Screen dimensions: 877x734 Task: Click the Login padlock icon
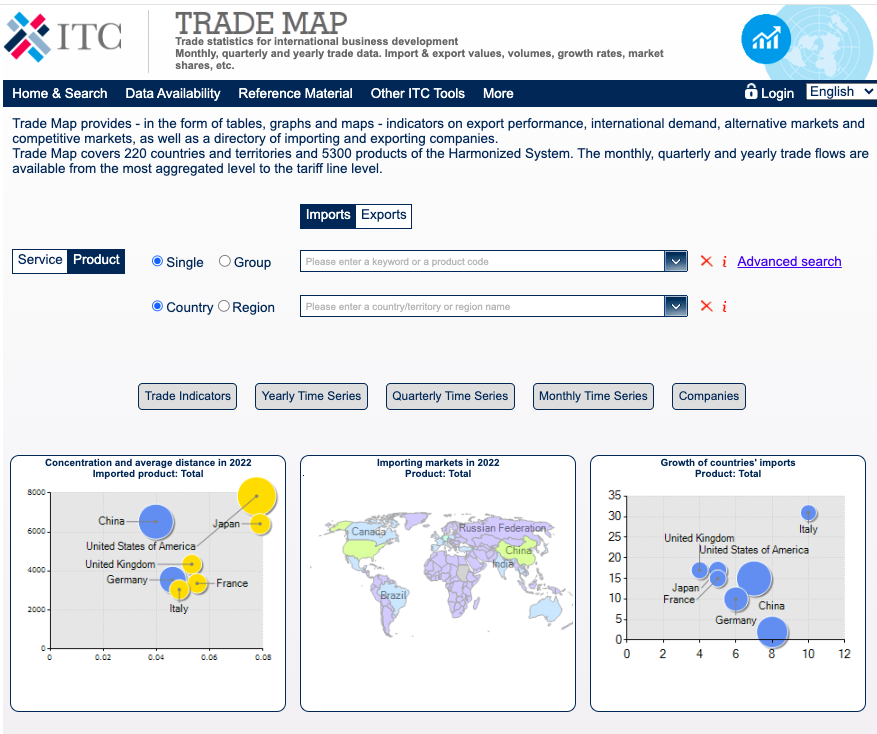(751, 91)
